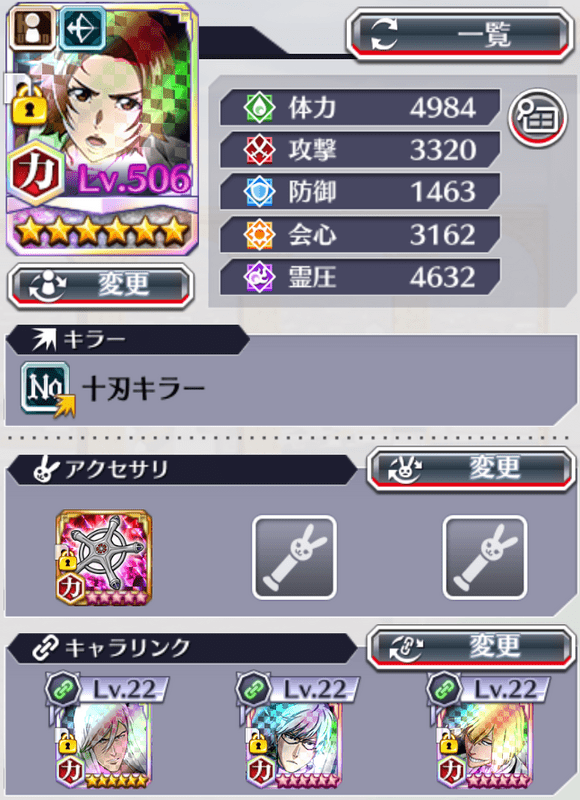
Task: Select the 体力 stamina stat row
Action: (360, 108)
